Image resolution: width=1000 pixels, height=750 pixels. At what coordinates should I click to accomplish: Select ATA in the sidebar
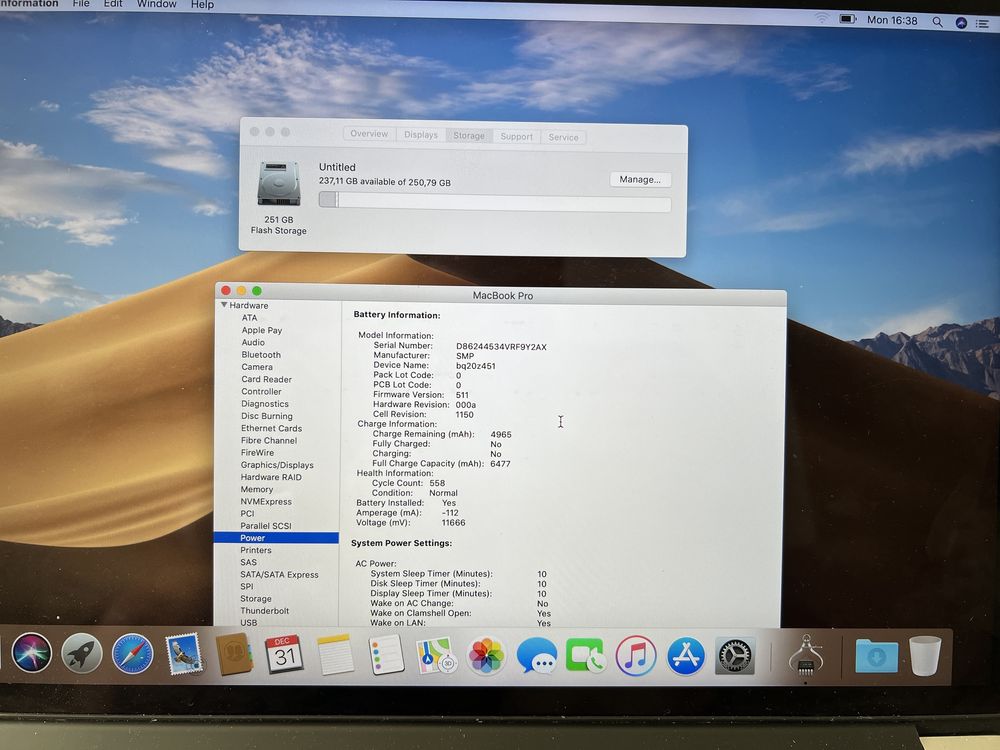click(x=249, y=318)
